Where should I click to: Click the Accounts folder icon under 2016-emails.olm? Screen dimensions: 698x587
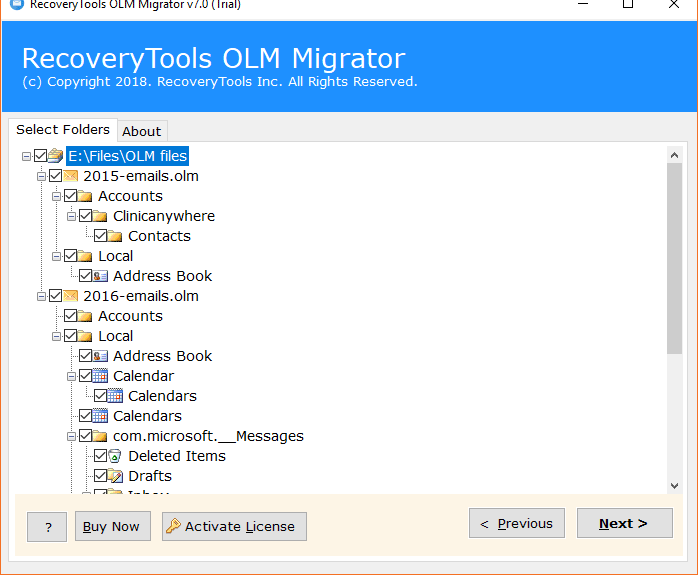coord(85,316)
